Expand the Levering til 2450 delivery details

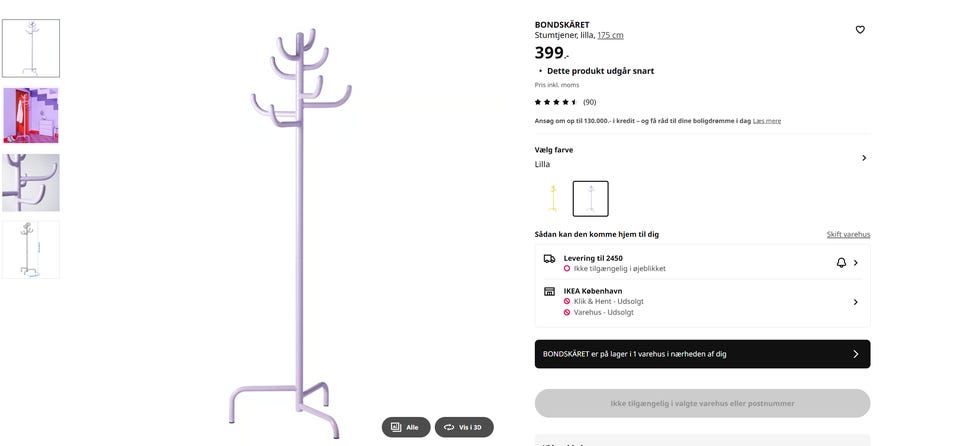click(856, 263)
